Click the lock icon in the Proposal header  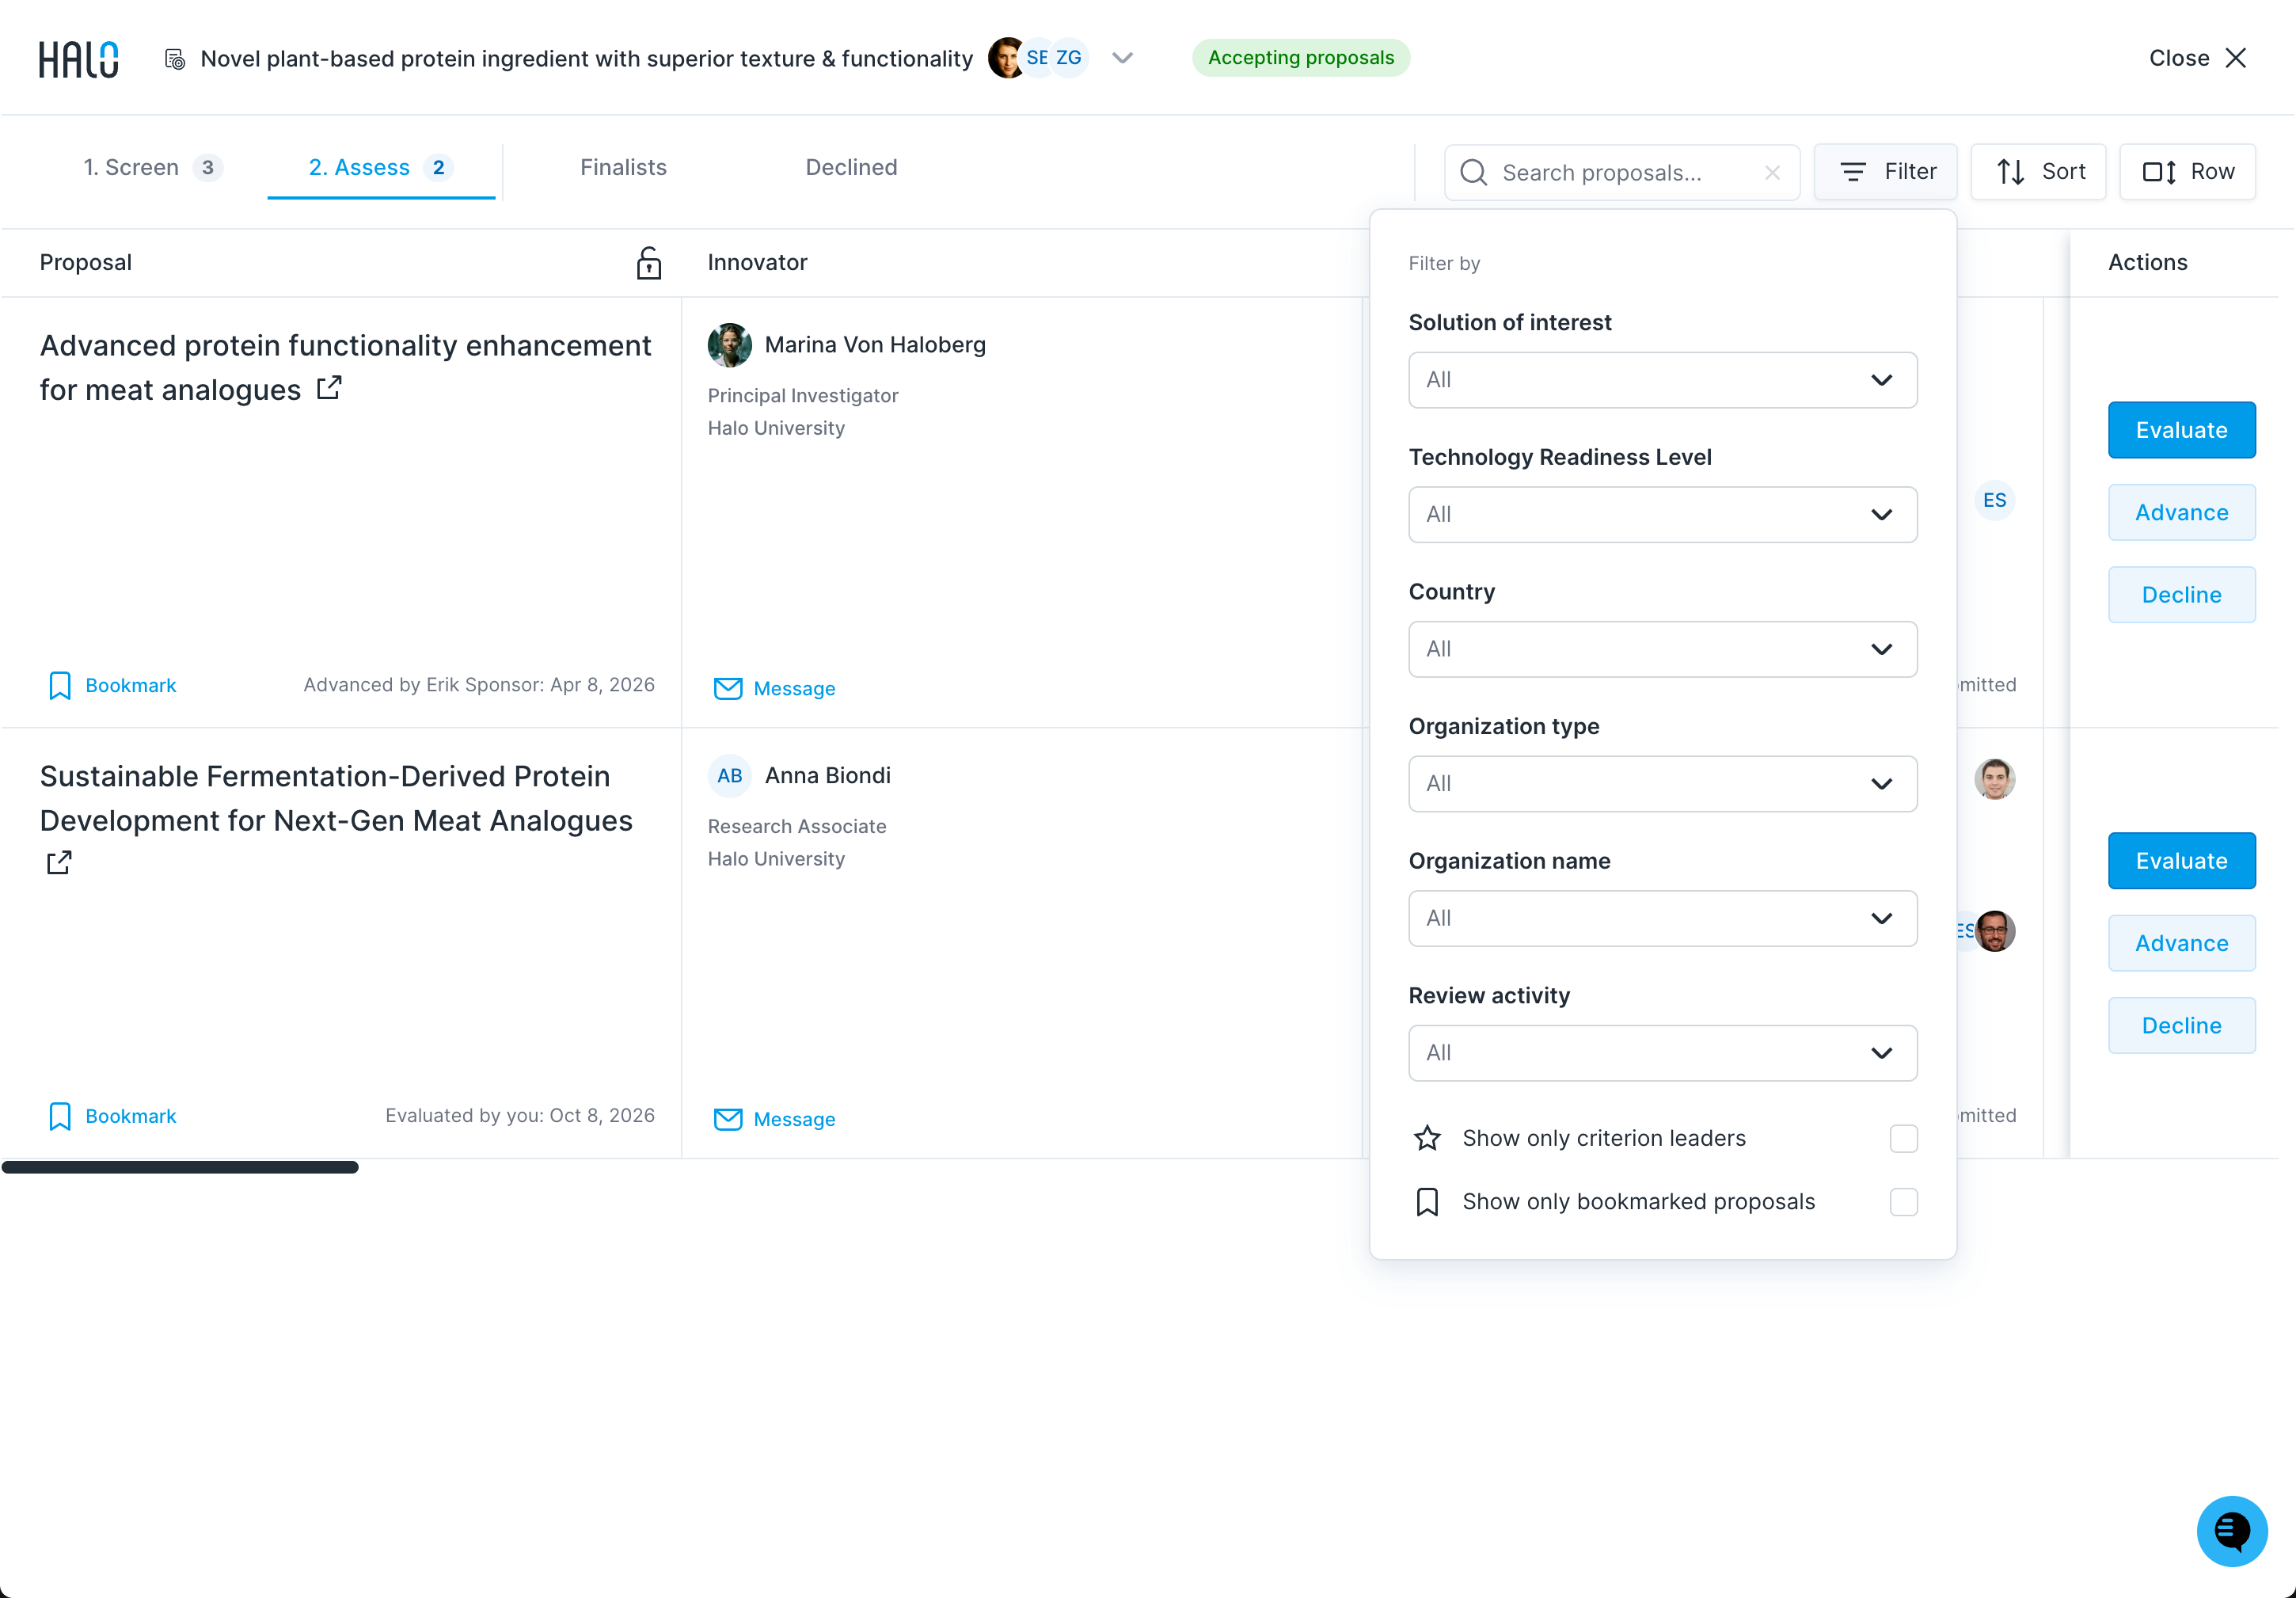[649, 263]
